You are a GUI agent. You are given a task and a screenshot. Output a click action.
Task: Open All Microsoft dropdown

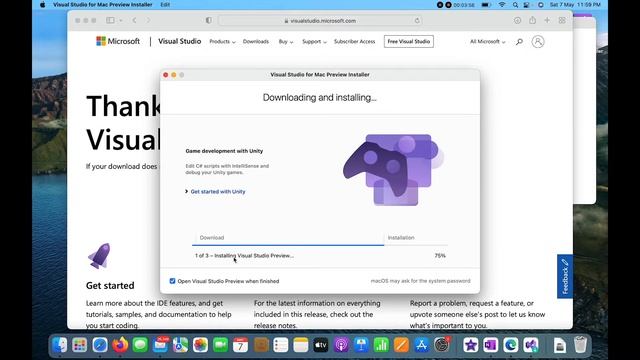pyautogui.click(x=487, y=42)
